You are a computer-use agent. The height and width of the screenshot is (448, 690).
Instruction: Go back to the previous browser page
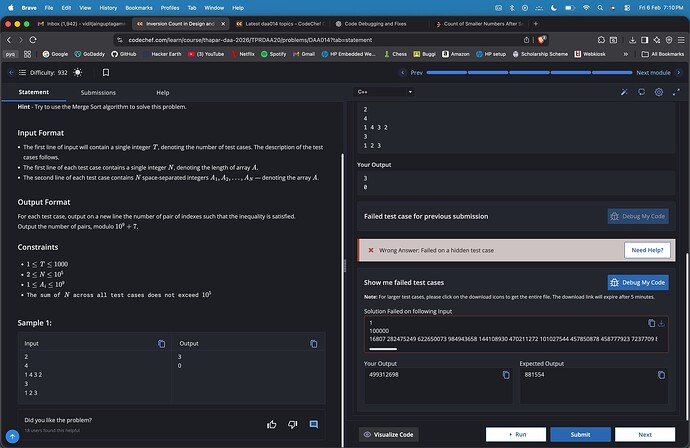point(9,40)
